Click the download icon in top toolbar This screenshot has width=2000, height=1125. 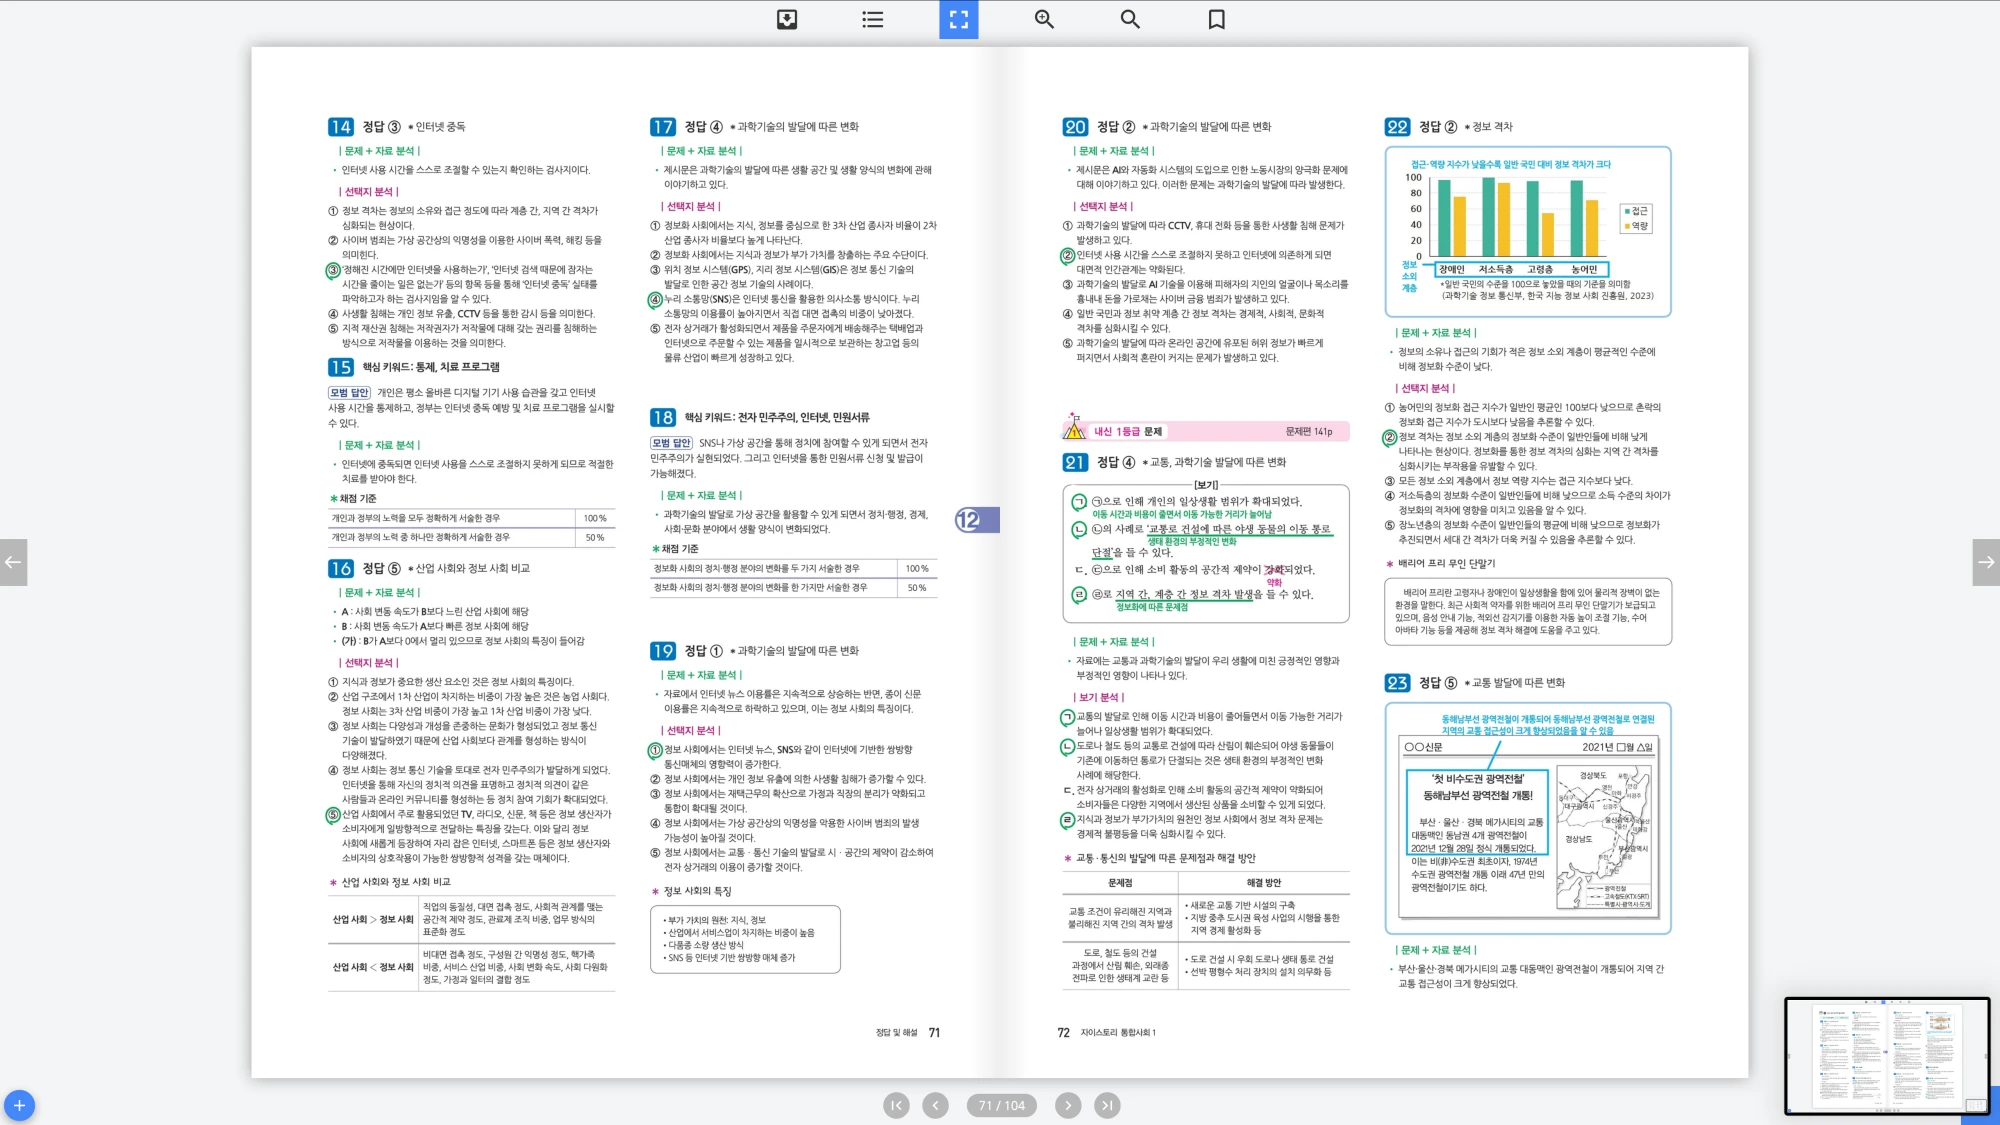(787, 19)
